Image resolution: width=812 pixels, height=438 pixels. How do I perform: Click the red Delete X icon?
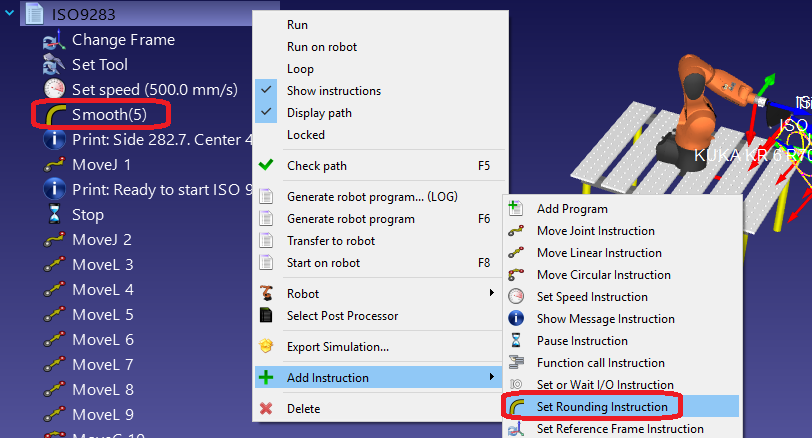tap(266, 408)
